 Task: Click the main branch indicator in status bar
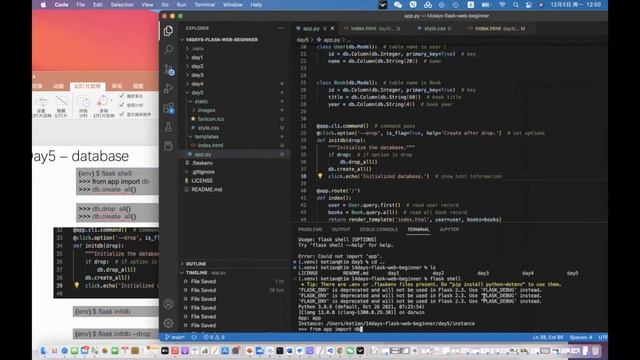[x=175, y=337]
